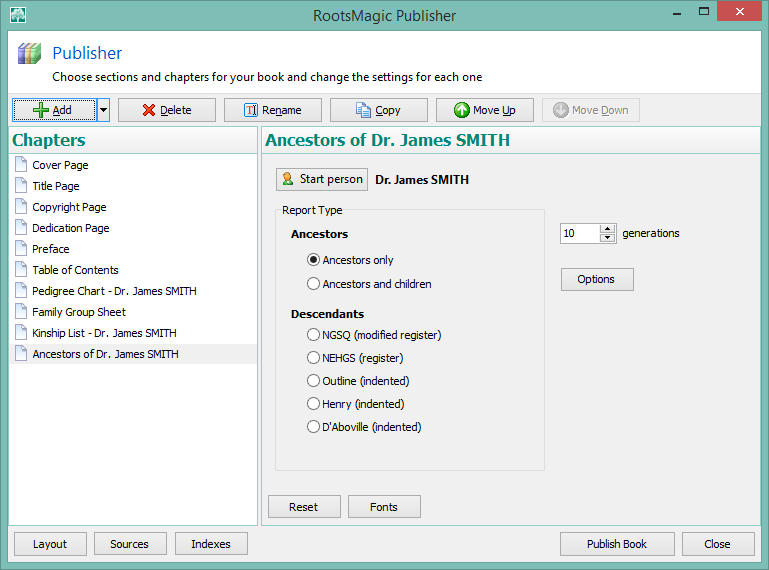Open Fonts settings

(x=384, y=507)
